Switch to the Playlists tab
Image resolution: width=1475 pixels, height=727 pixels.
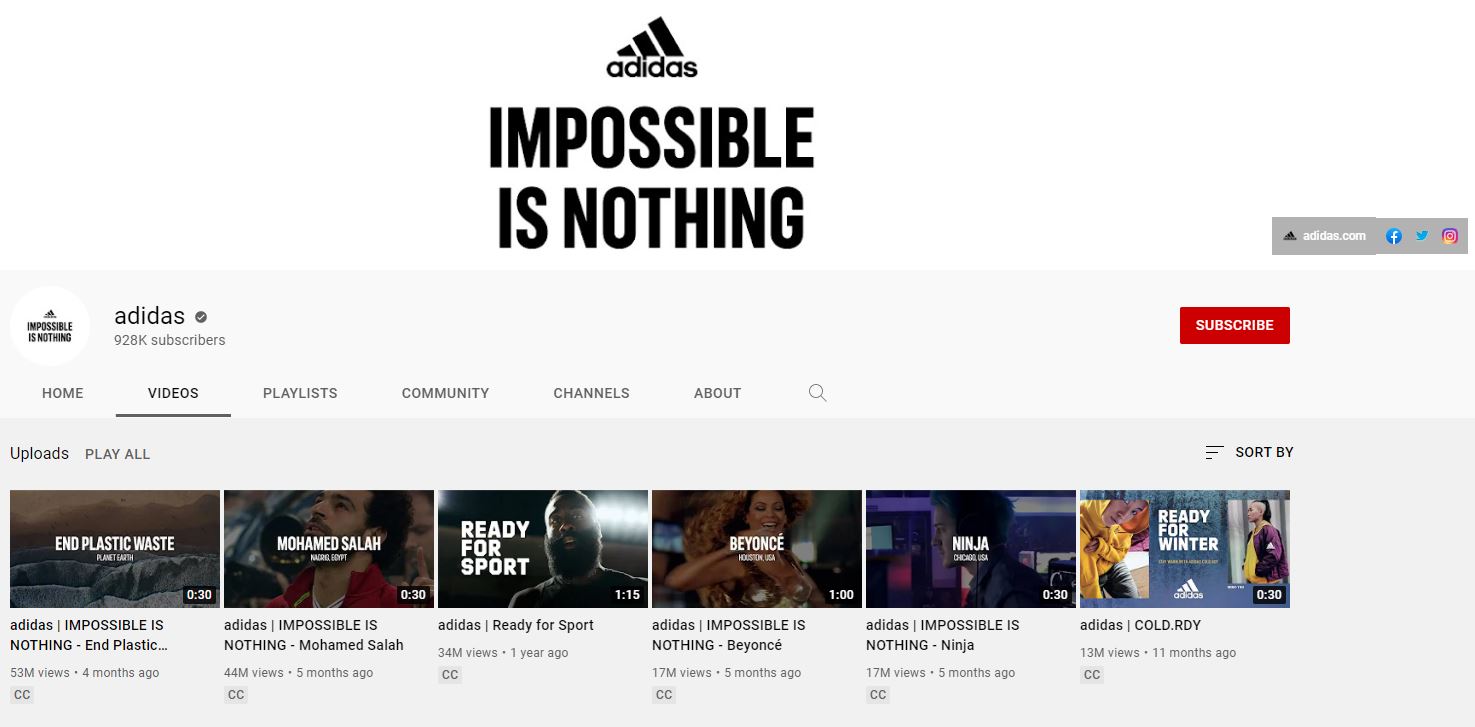click(300, 393)
